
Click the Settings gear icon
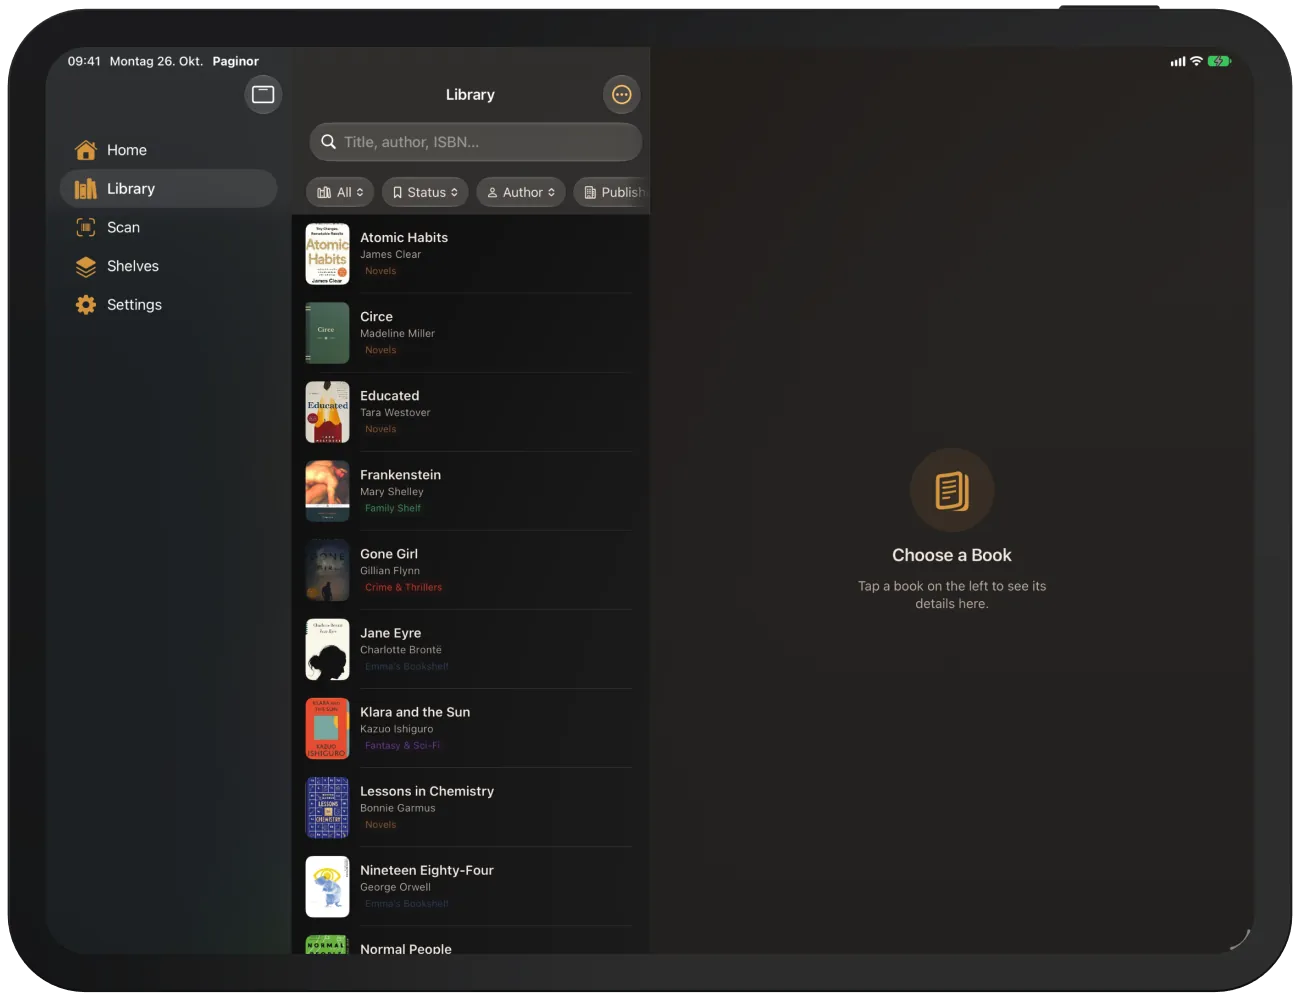pyautogui.click(x=86, y=305)
